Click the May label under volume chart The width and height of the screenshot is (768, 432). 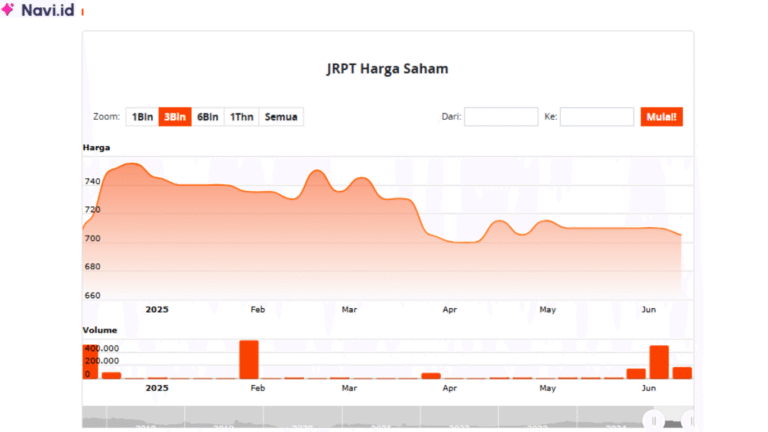click(x=548, y=388)
